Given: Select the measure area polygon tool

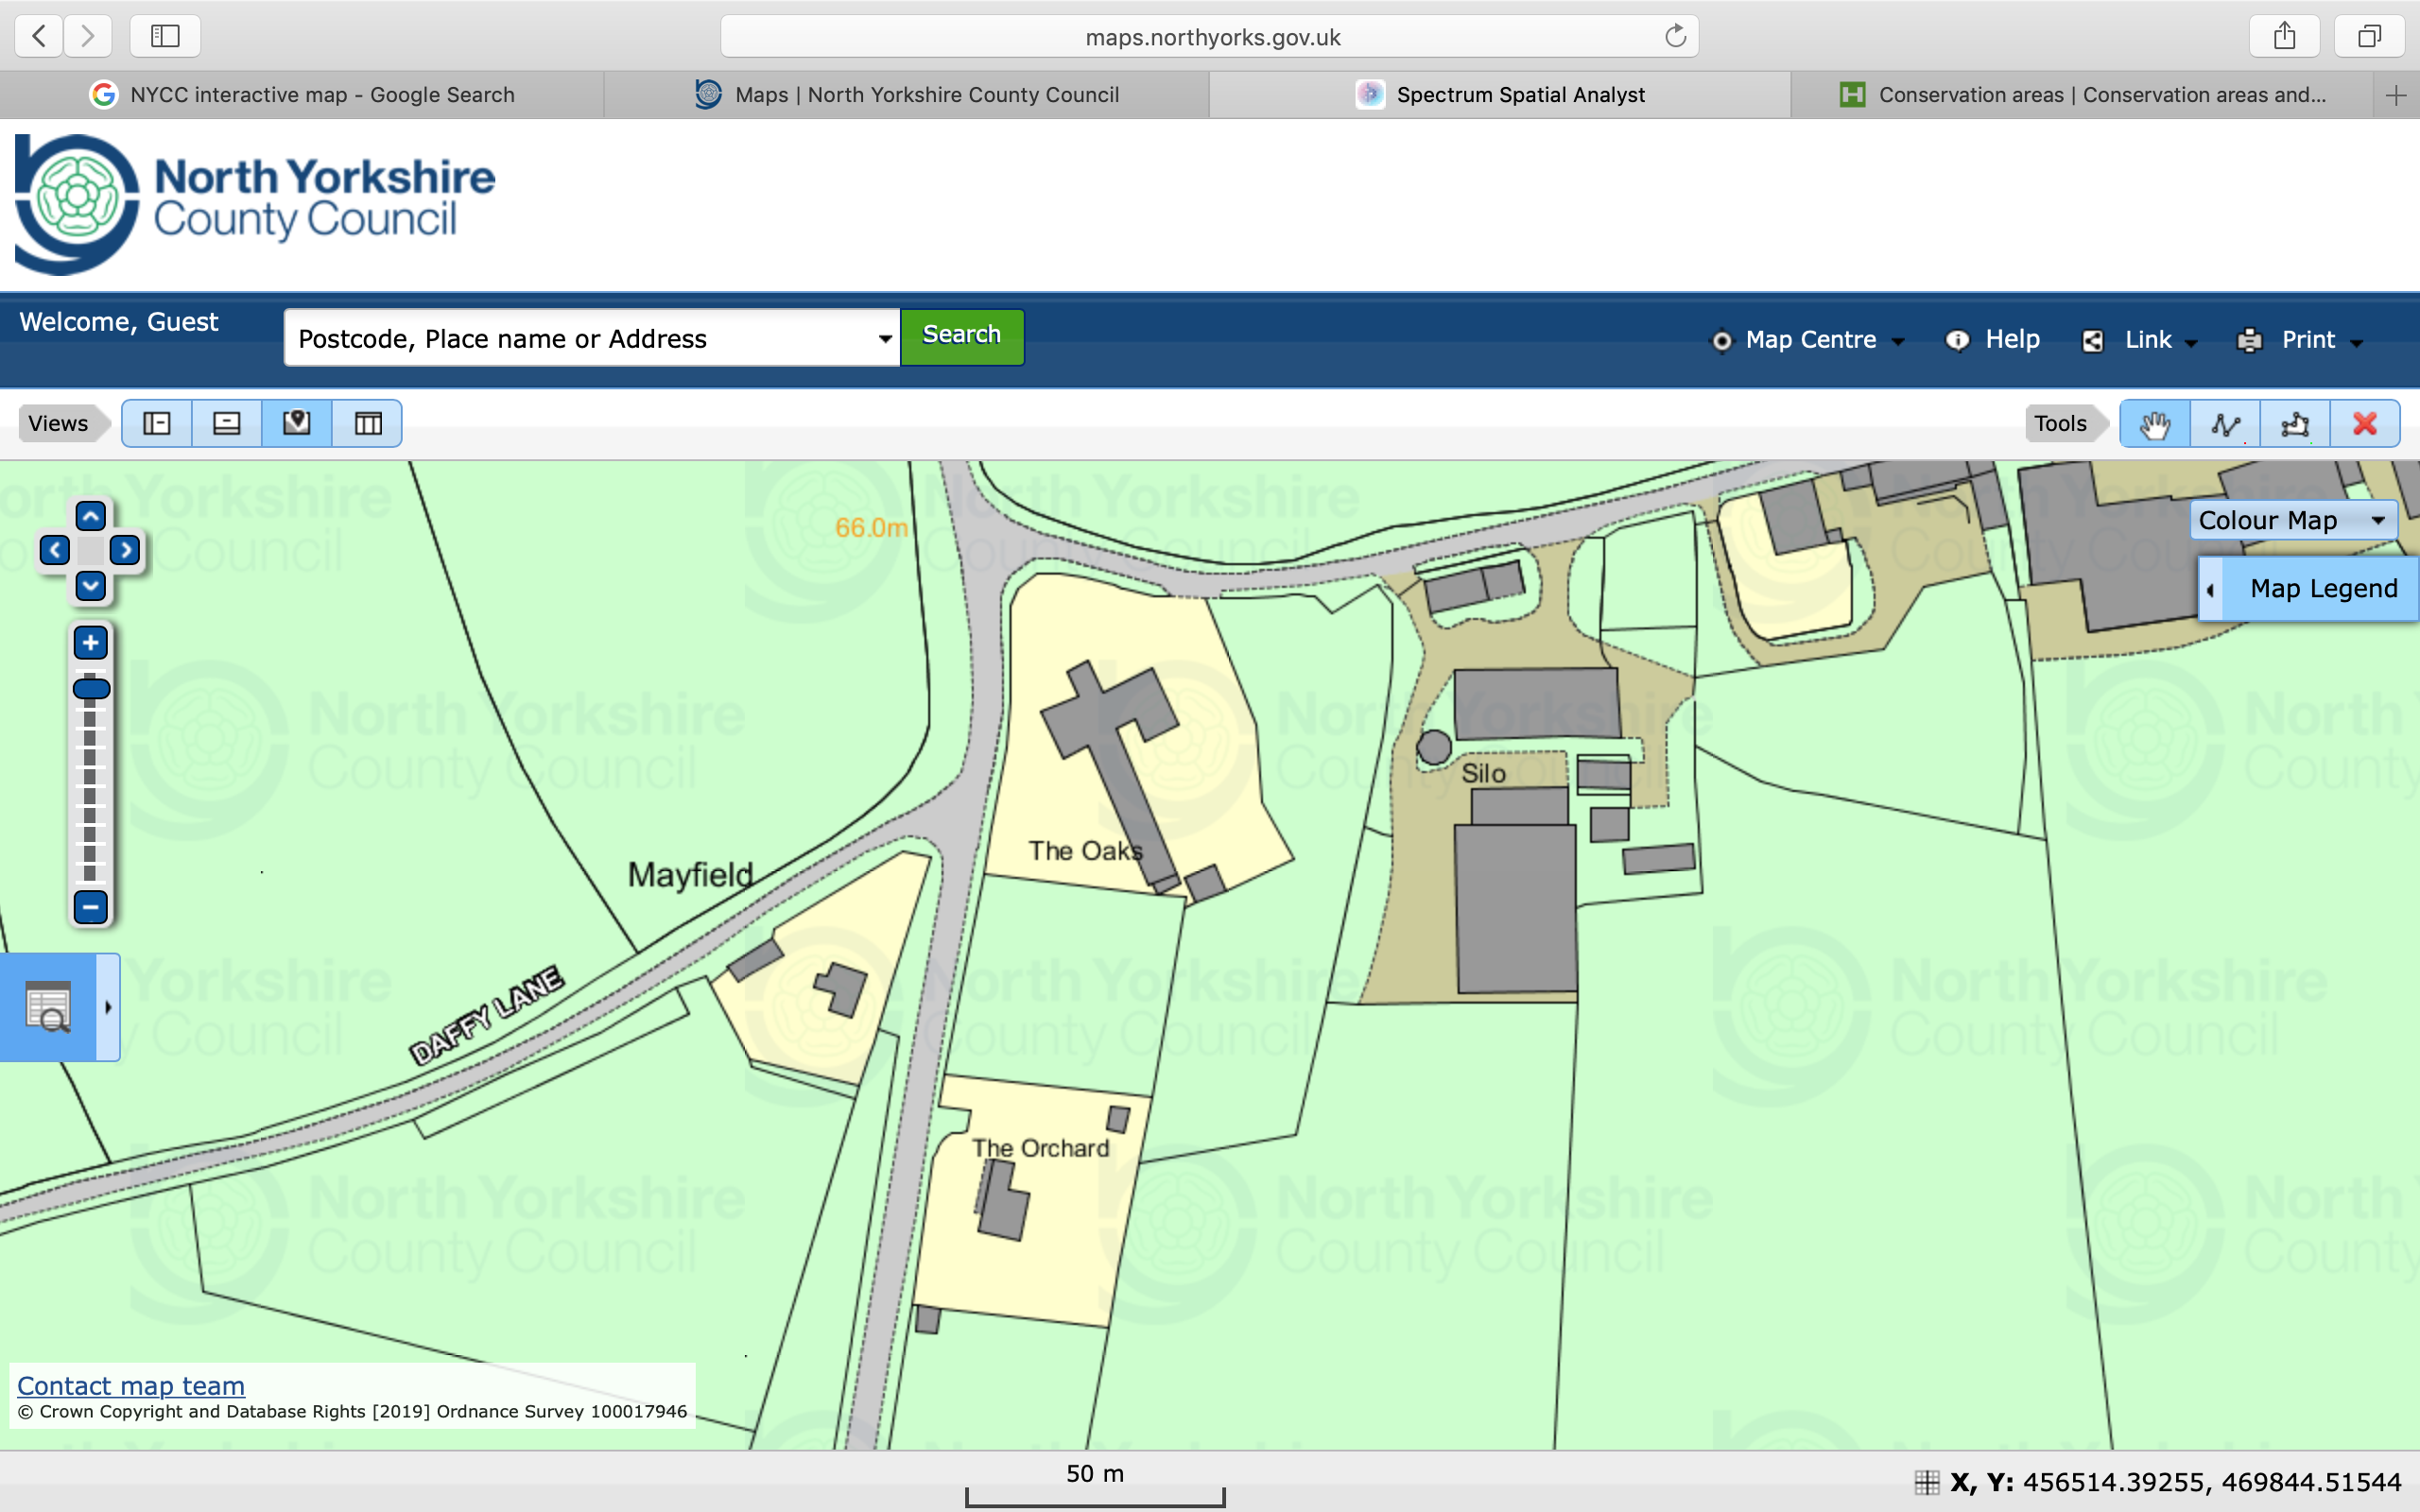Looking at the screenshot, I should pos(2295,424).
